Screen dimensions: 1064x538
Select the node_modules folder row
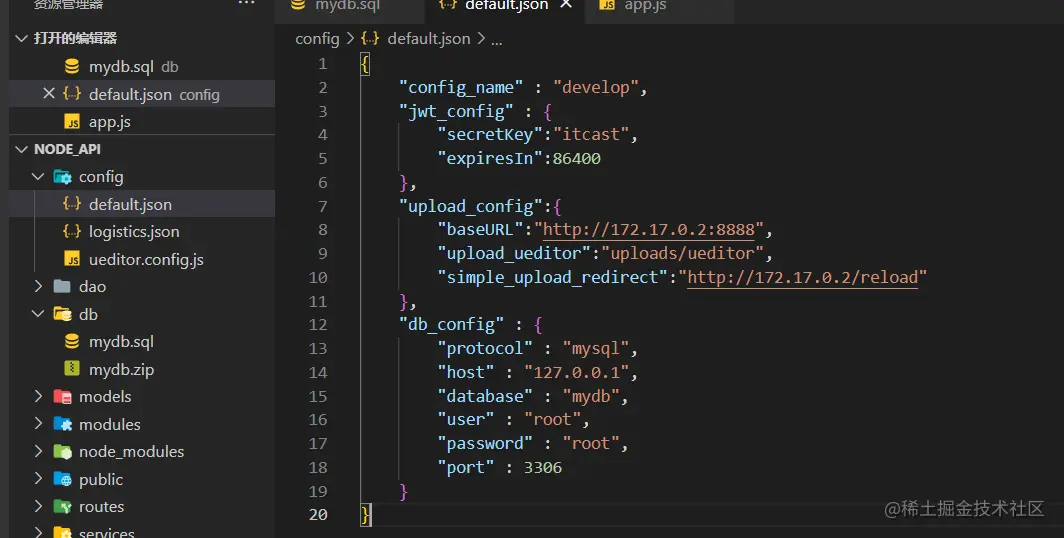(x=141, y=451)
